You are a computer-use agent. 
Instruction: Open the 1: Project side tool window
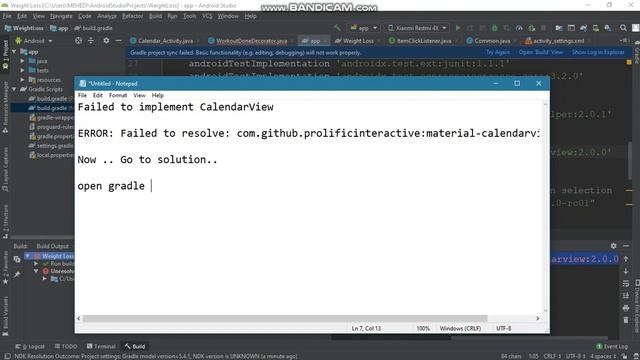5,55
